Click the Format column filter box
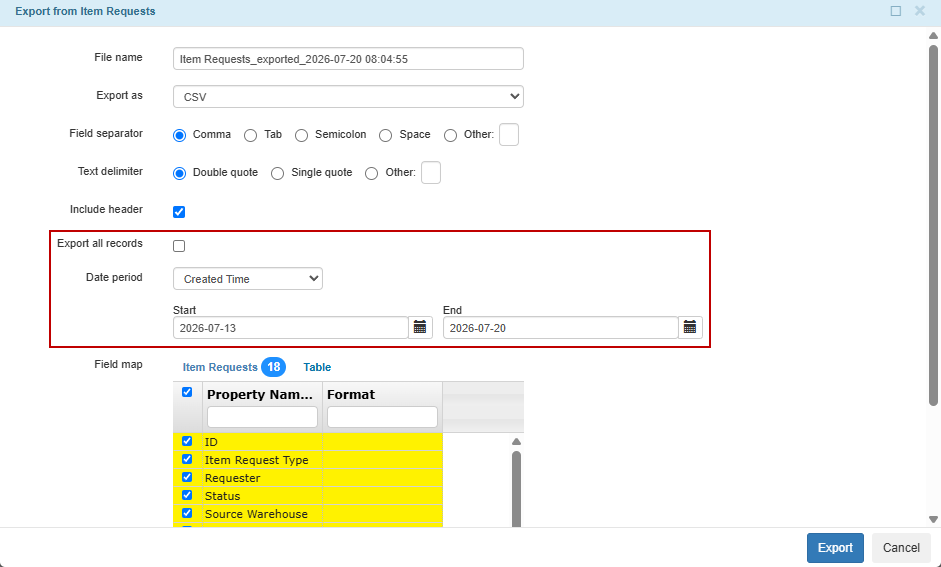The width and height of the screenshot is (941, 567). [x=382, y=417]
